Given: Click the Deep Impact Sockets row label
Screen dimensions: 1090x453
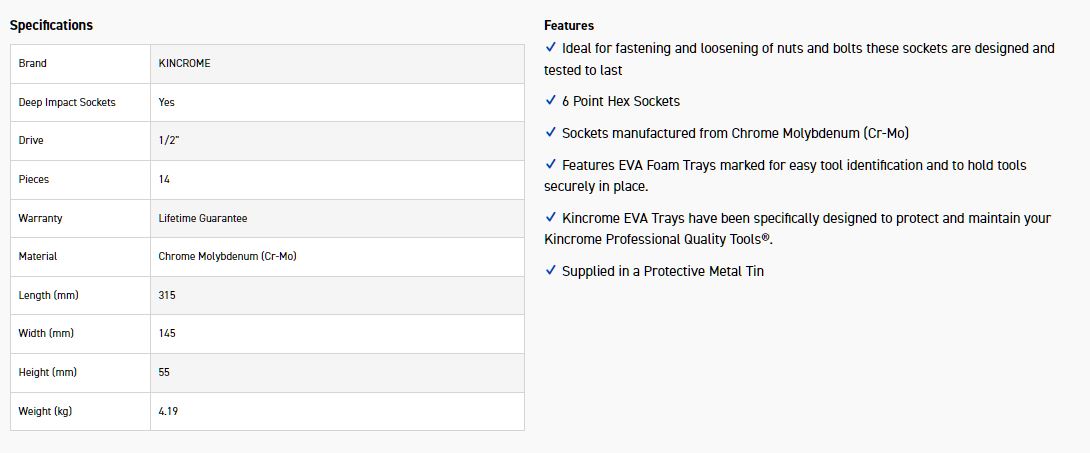Looking at the screenshot, I should coord(67,102).
